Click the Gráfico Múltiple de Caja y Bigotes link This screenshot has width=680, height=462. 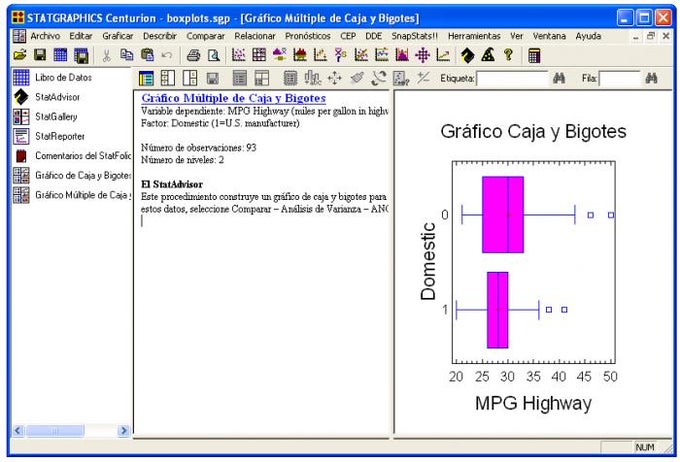(x=234, y=98)
